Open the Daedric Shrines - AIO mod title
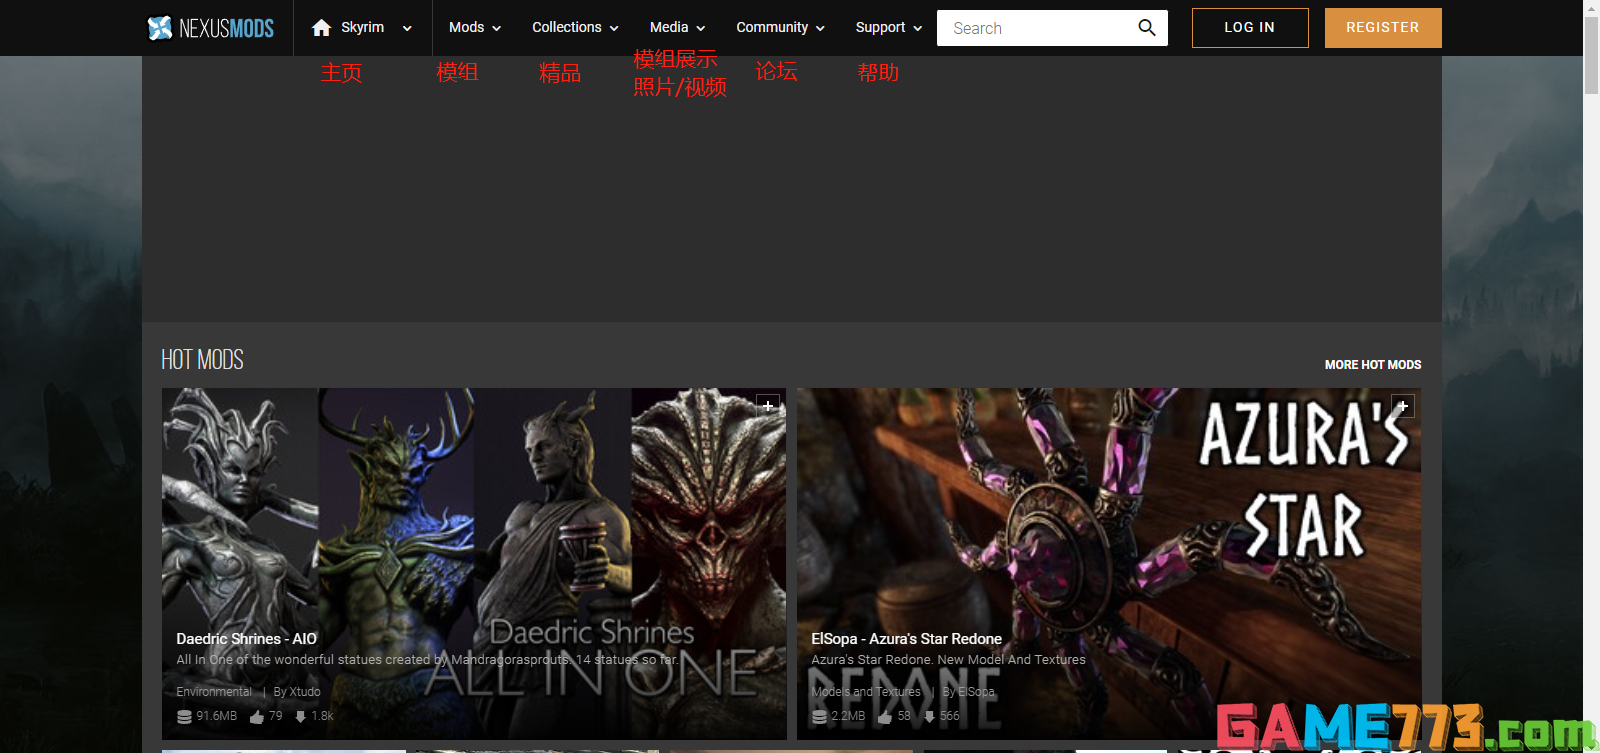 pos(246,639)
